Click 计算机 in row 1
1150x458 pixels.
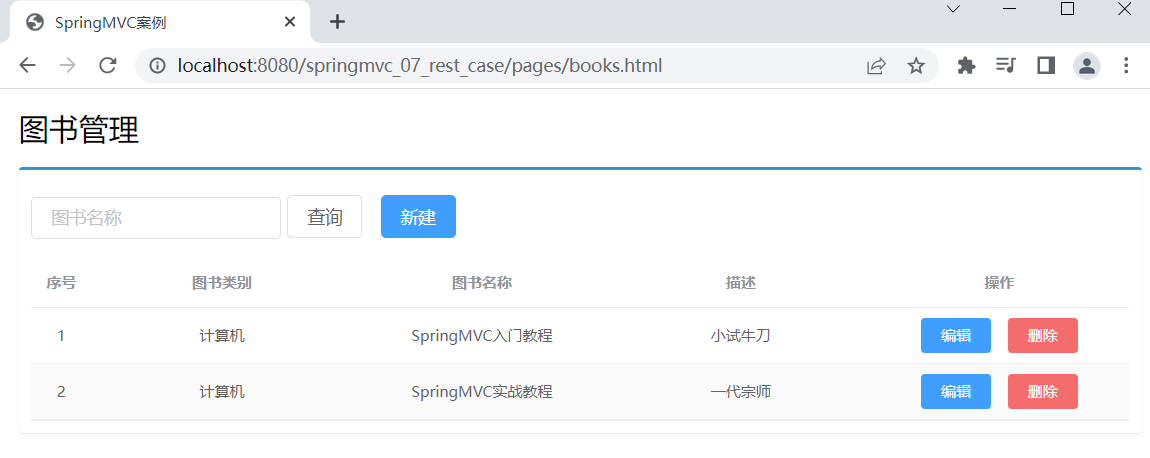pyautogui.click(x=222, y=336)
